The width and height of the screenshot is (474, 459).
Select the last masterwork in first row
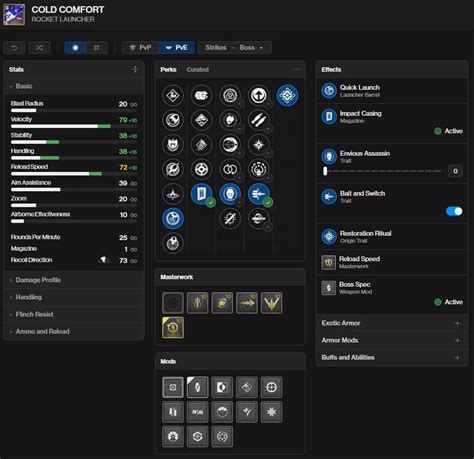271,303
